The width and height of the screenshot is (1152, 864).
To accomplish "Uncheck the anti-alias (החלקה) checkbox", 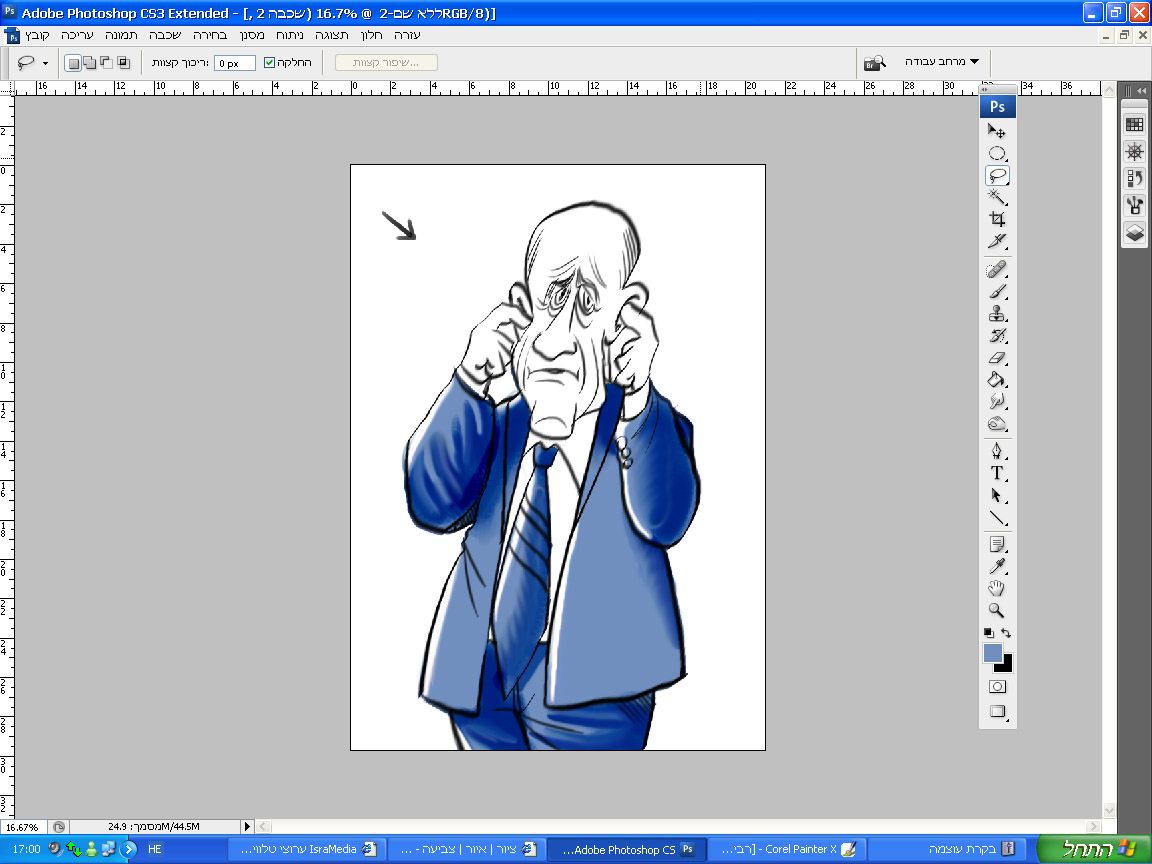I will 269,63.
